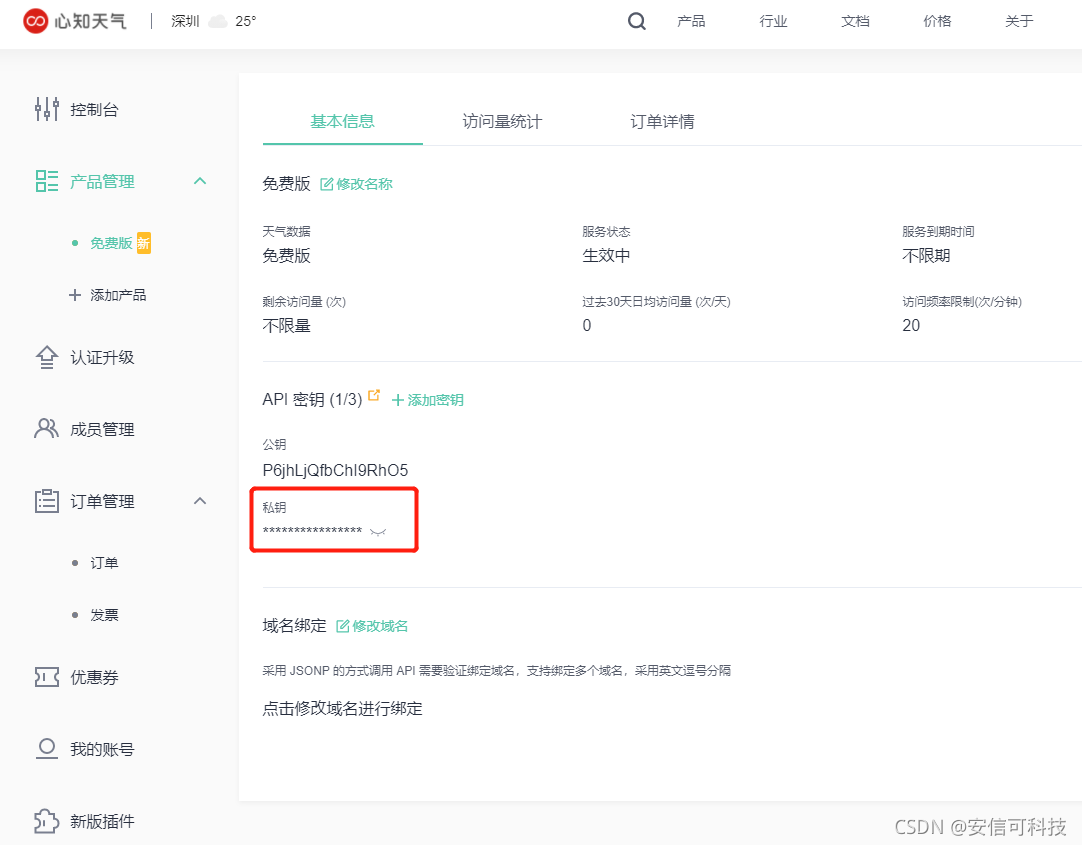Viewport: 1082px width, 845px height.
Task: Open API 密钥 external link icon
Action: [x=374, y=396]
